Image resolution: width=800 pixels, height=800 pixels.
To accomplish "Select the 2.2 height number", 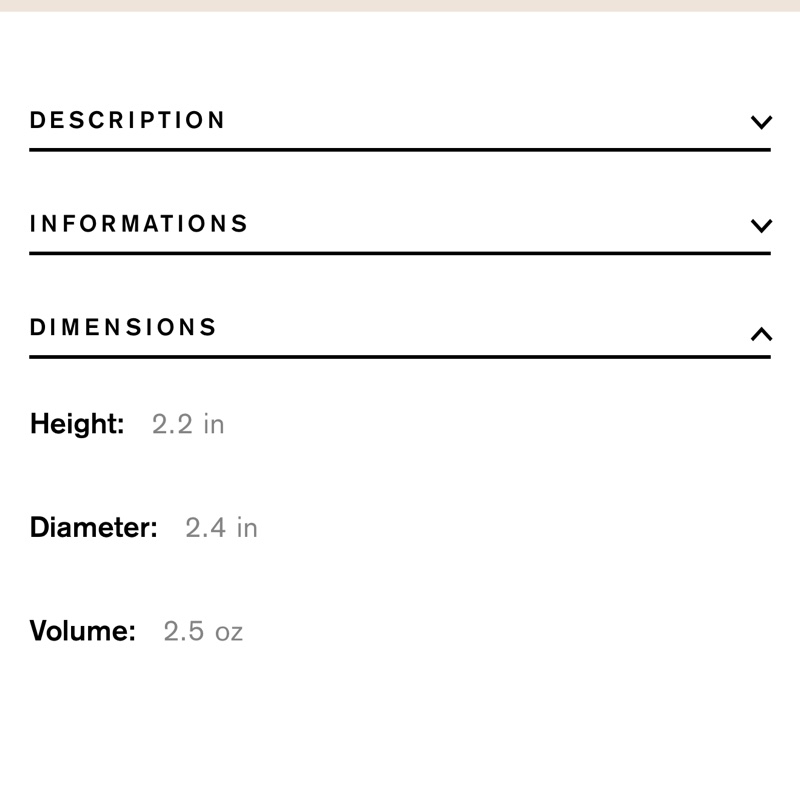I will 172,424.
